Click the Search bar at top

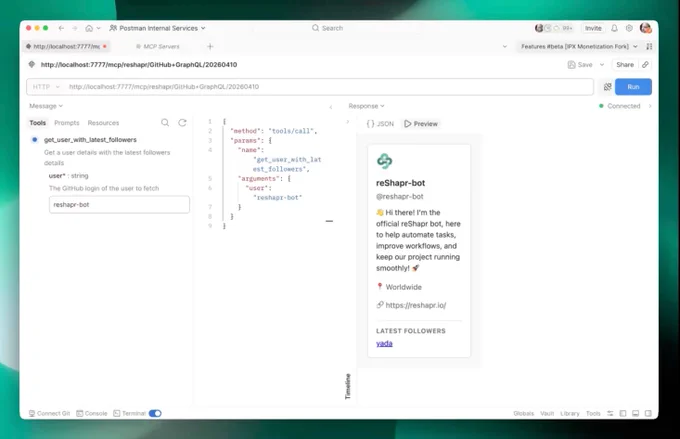click(327, 28)
